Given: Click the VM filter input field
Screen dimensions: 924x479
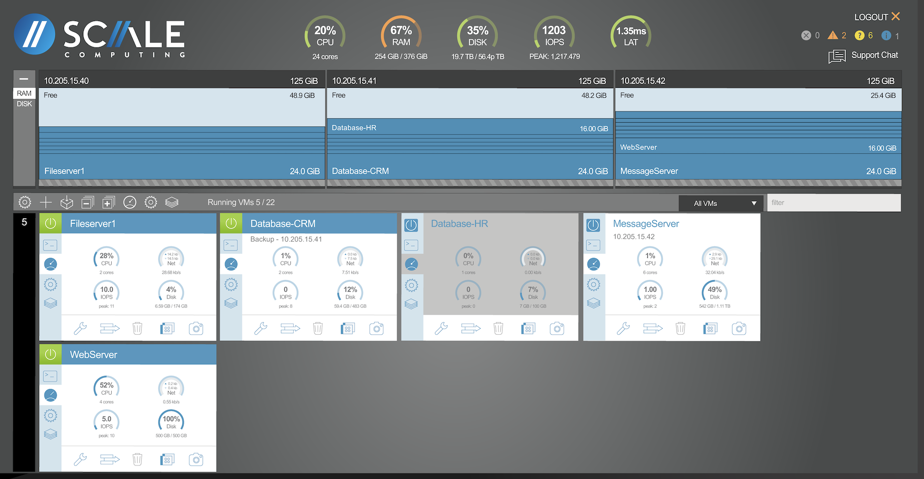Looking at the screenshot, I should click(x=833, y=203).
